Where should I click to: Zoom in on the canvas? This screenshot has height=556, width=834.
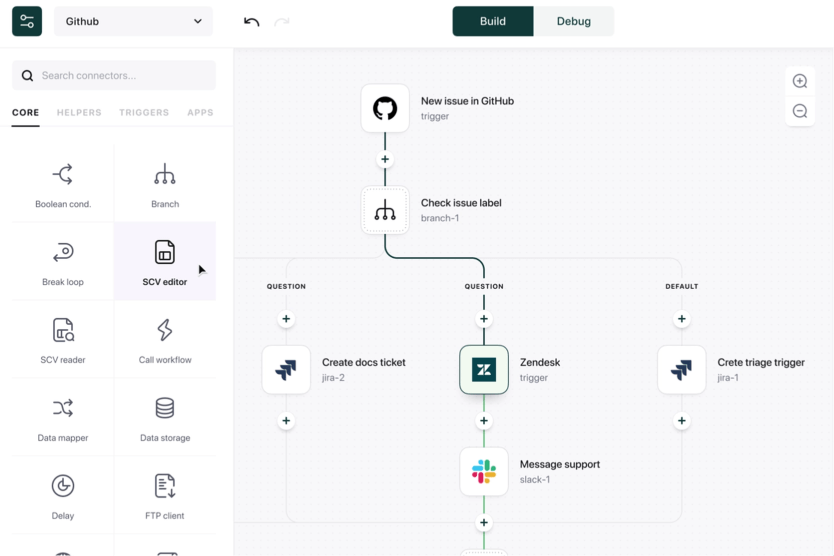point(800,81)
